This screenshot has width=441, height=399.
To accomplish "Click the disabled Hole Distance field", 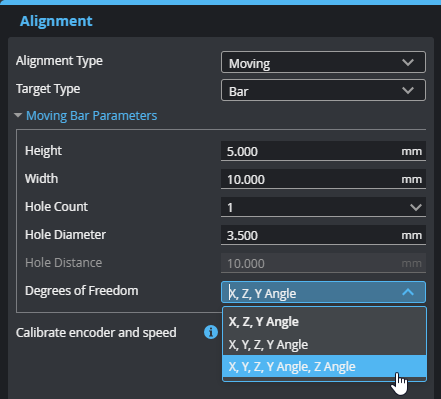I will [x=323, y=263].
